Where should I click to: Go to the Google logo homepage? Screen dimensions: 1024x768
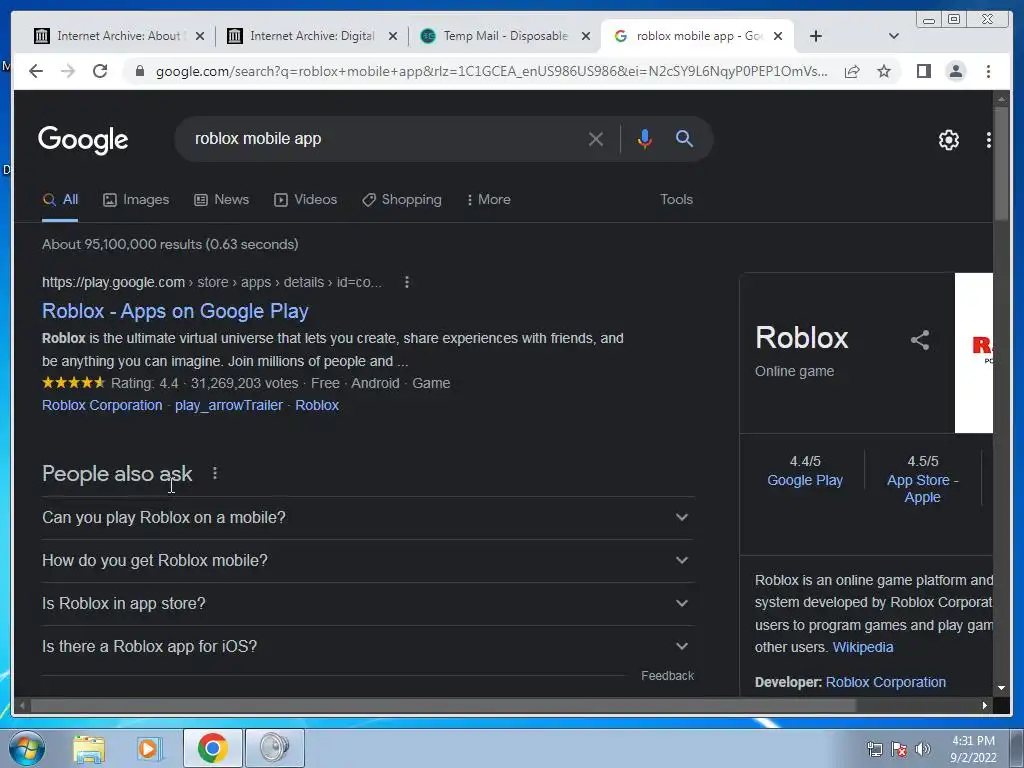click(x=83, y=140)
